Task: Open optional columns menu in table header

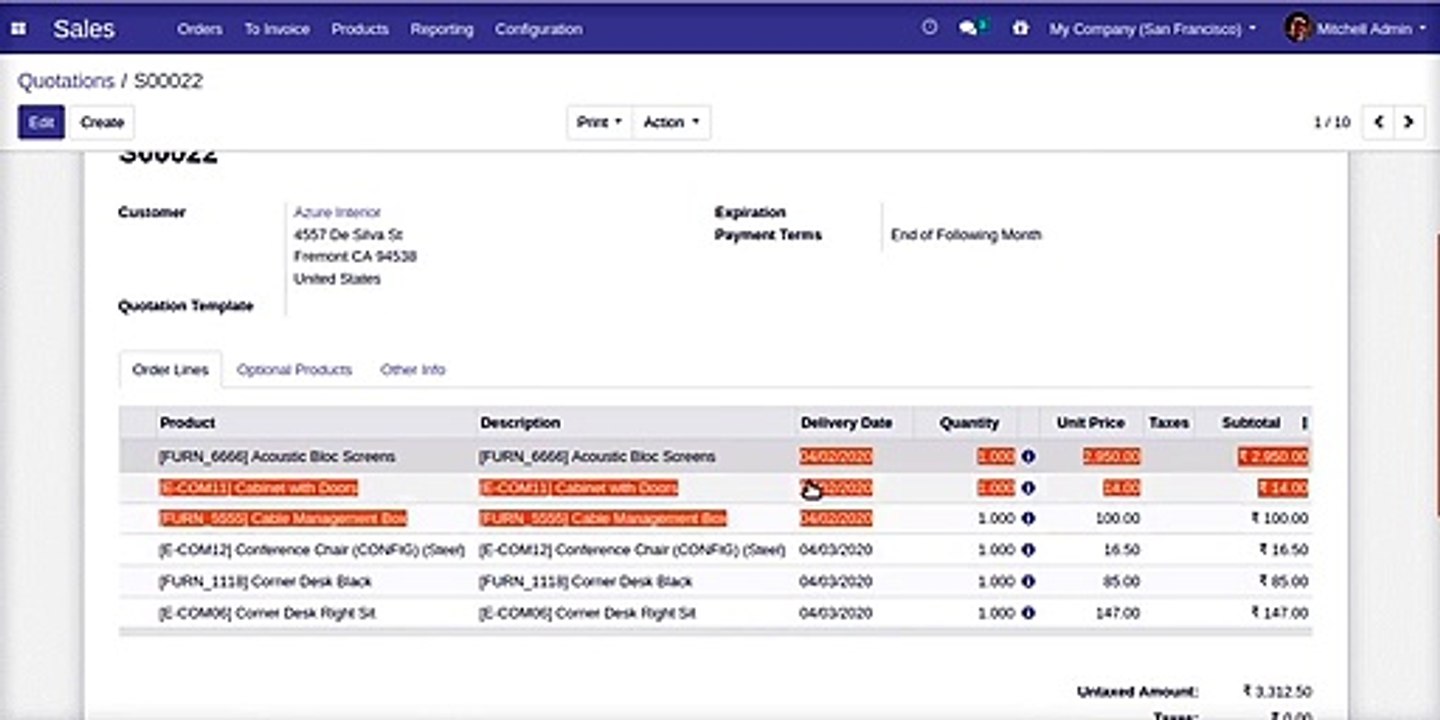Action: (1304, 423)
